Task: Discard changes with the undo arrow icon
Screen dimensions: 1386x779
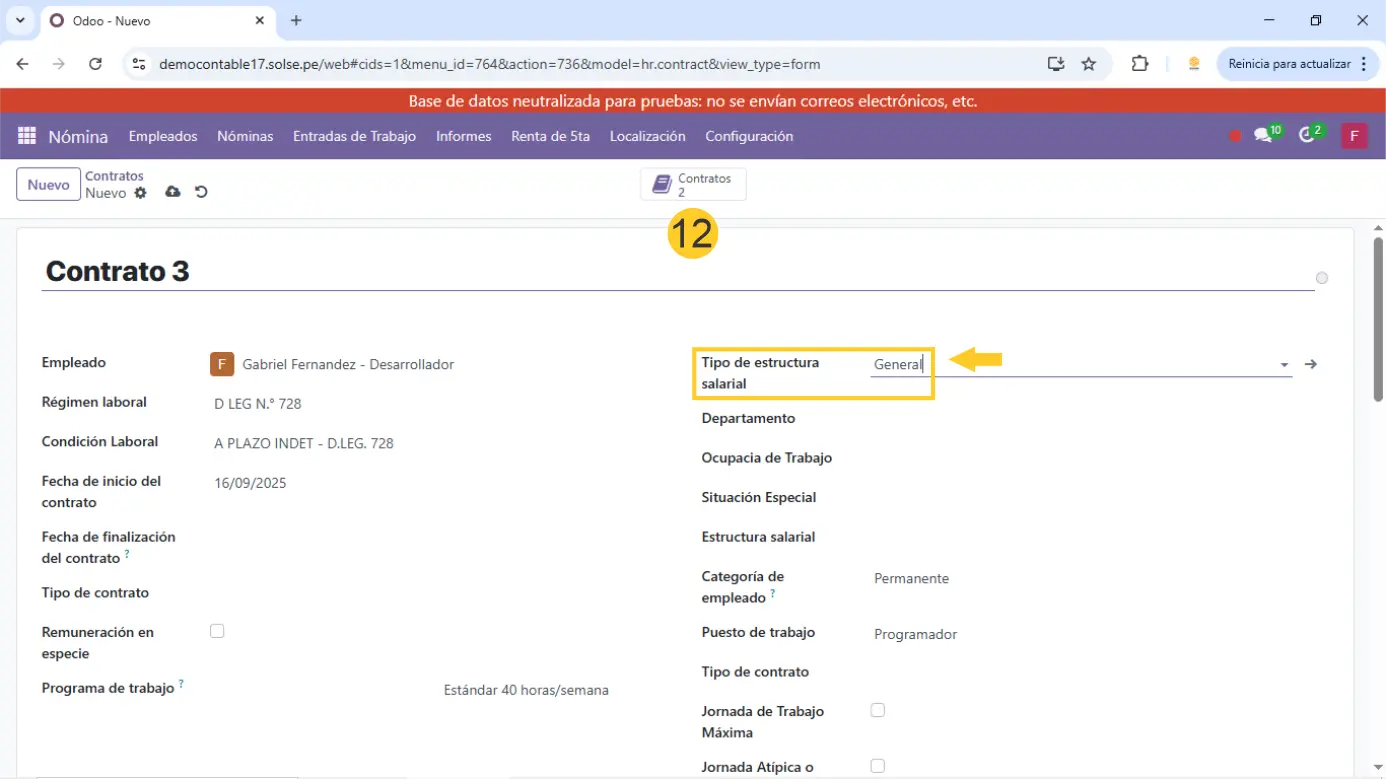Action: click(x=201, y=192)
